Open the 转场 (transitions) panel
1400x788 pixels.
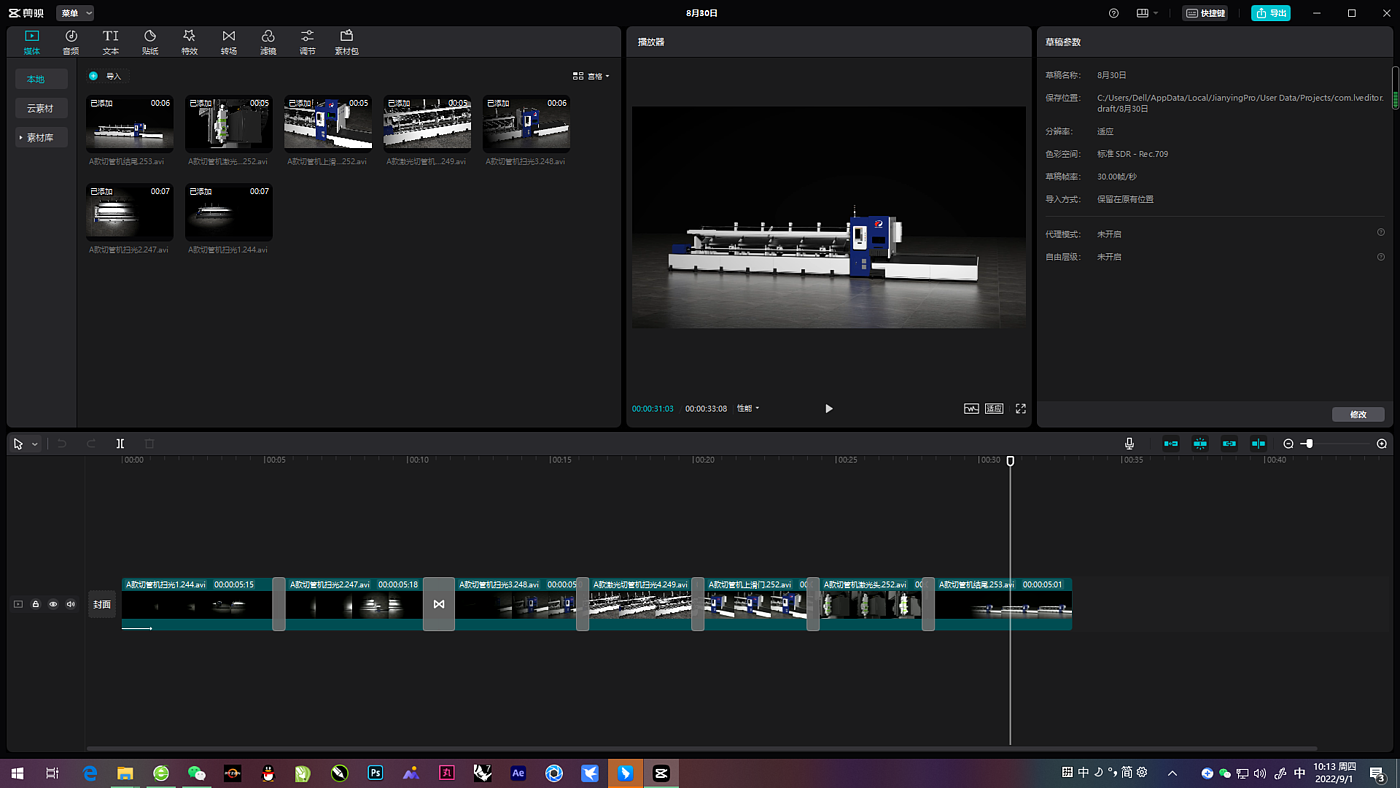point(229,42)
